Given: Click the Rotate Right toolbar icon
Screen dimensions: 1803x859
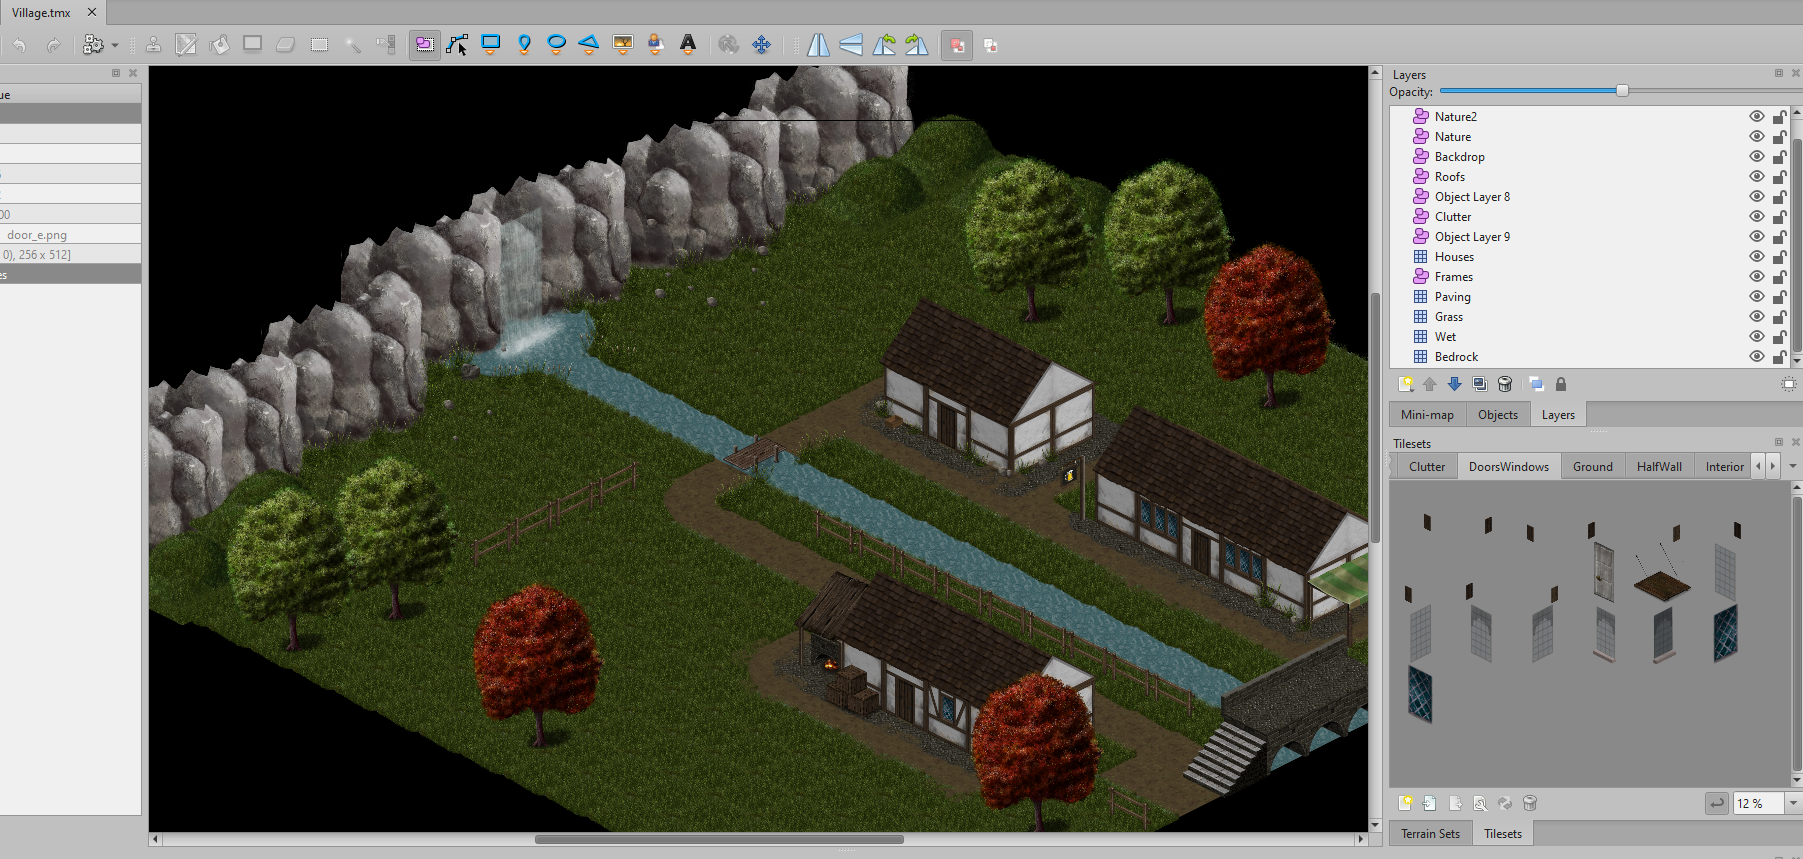Looking at the screenshot, I should click(917, 45).
